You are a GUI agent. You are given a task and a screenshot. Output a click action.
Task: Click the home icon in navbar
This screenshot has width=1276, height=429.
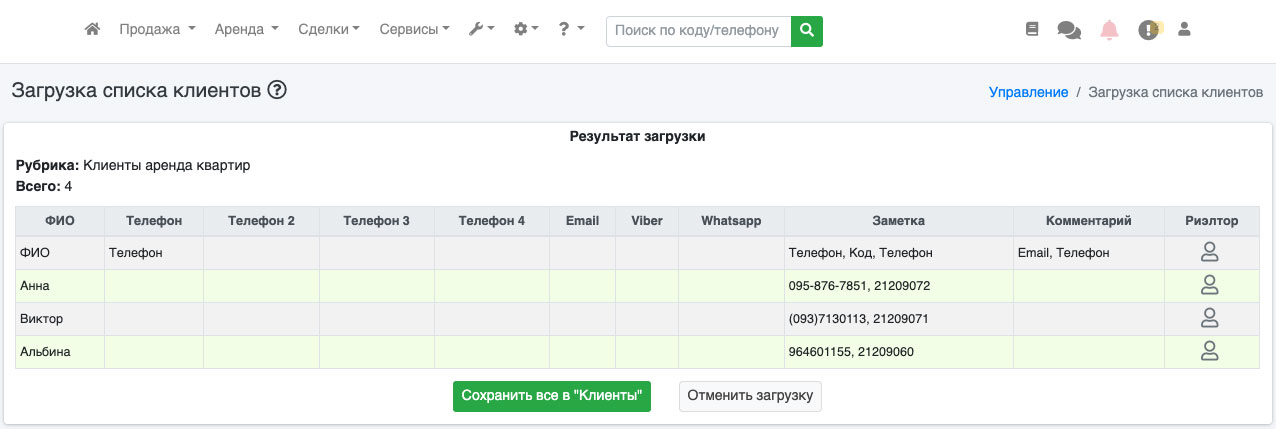pyautogui.click(x=92, y=30)
